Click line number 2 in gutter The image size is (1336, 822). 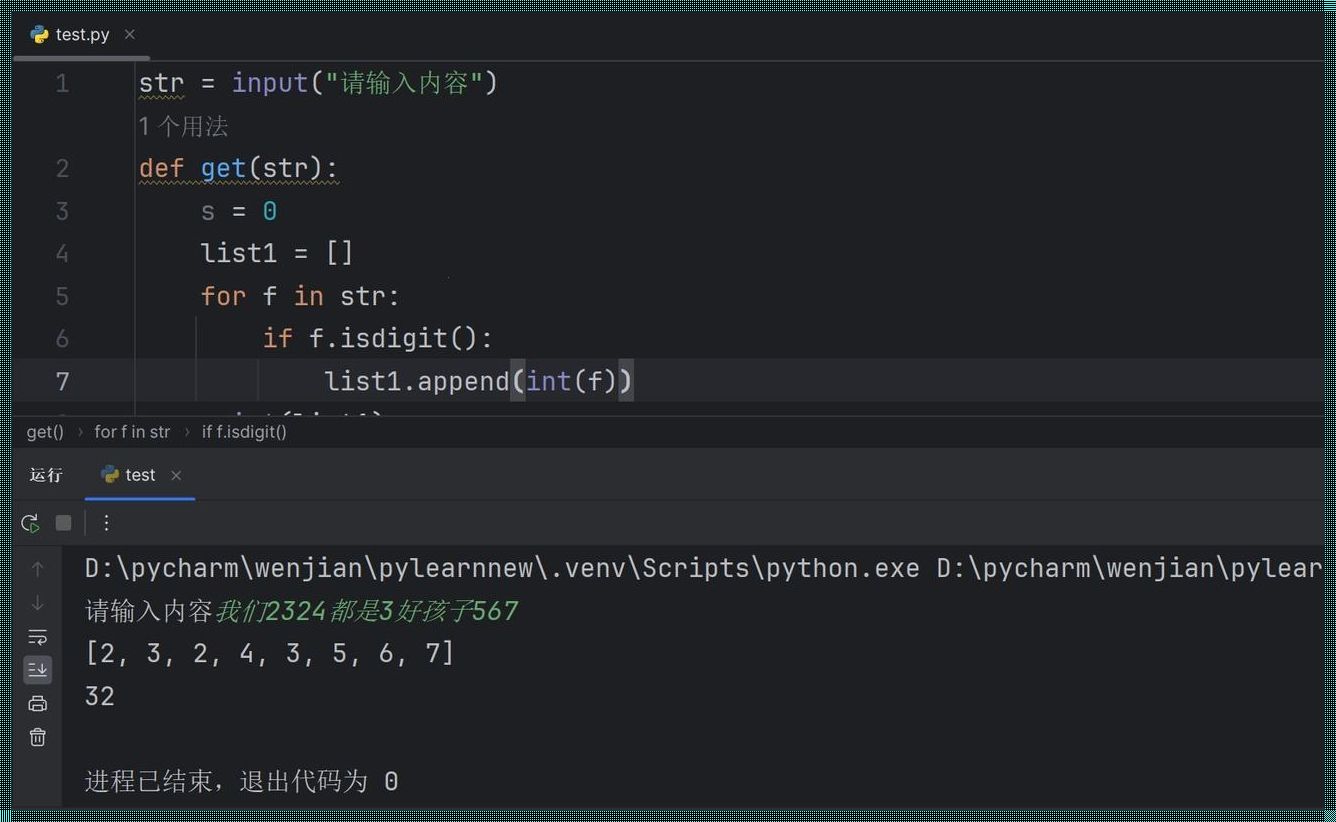62,168
